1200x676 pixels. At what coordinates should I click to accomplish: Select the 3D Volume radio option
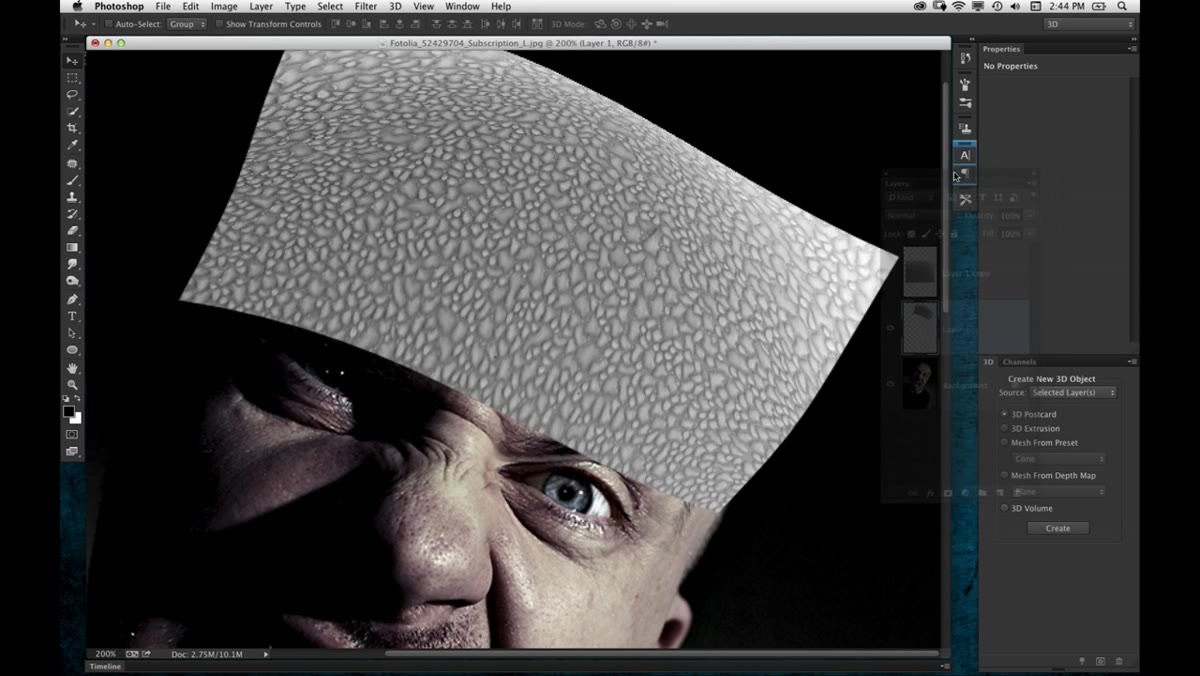1004,508
